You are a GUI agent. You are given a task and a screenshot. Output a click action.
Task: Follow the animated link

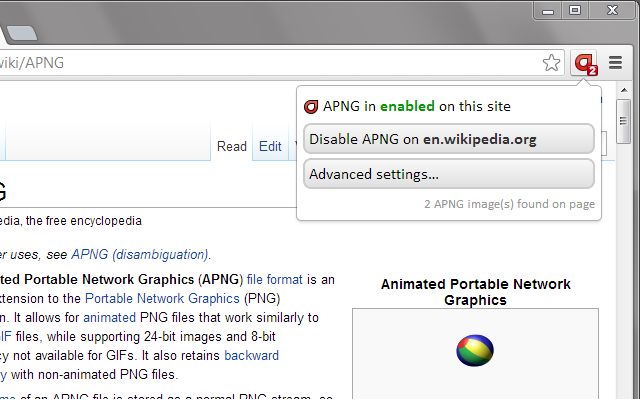point(109,318)
